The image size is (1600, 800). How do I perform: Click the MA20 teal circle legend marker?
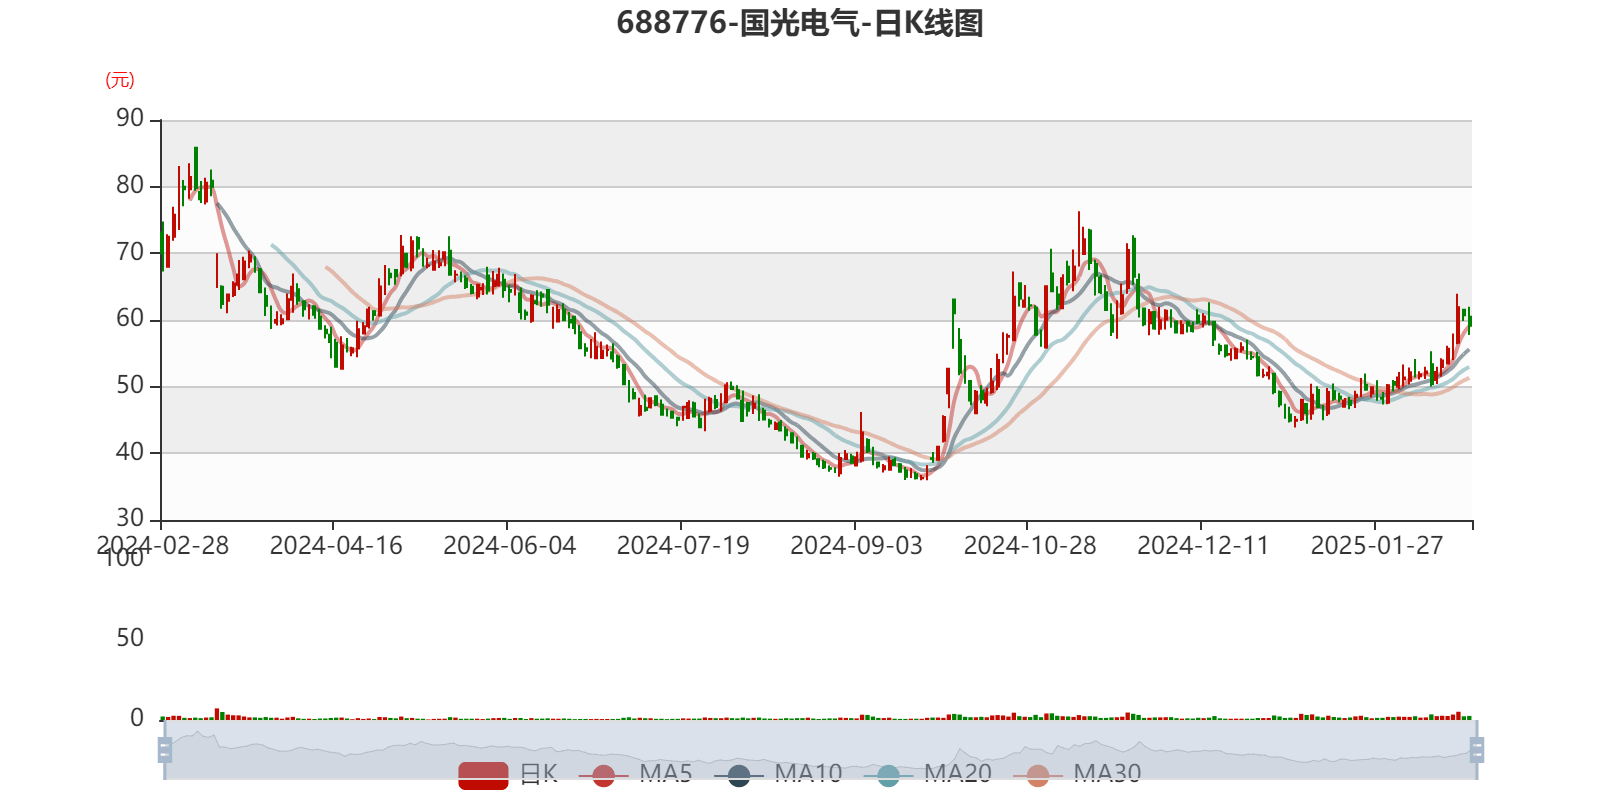[x=888, y=775]
